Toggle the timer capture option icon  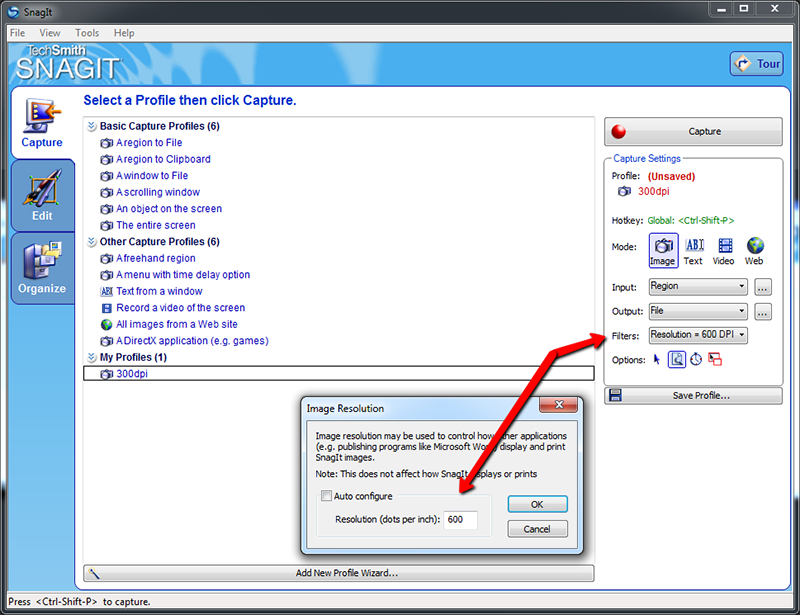(x=696, y=360)
